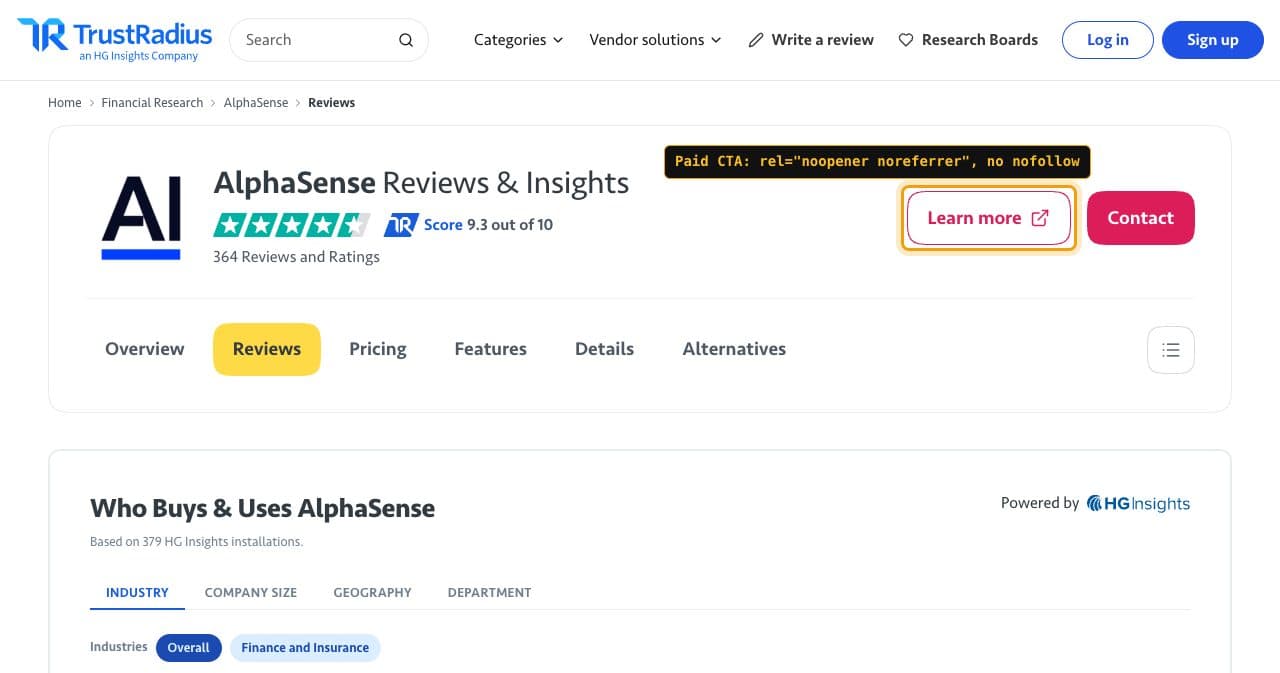Click 364 Reviews and Ratings text

point(297,257)
